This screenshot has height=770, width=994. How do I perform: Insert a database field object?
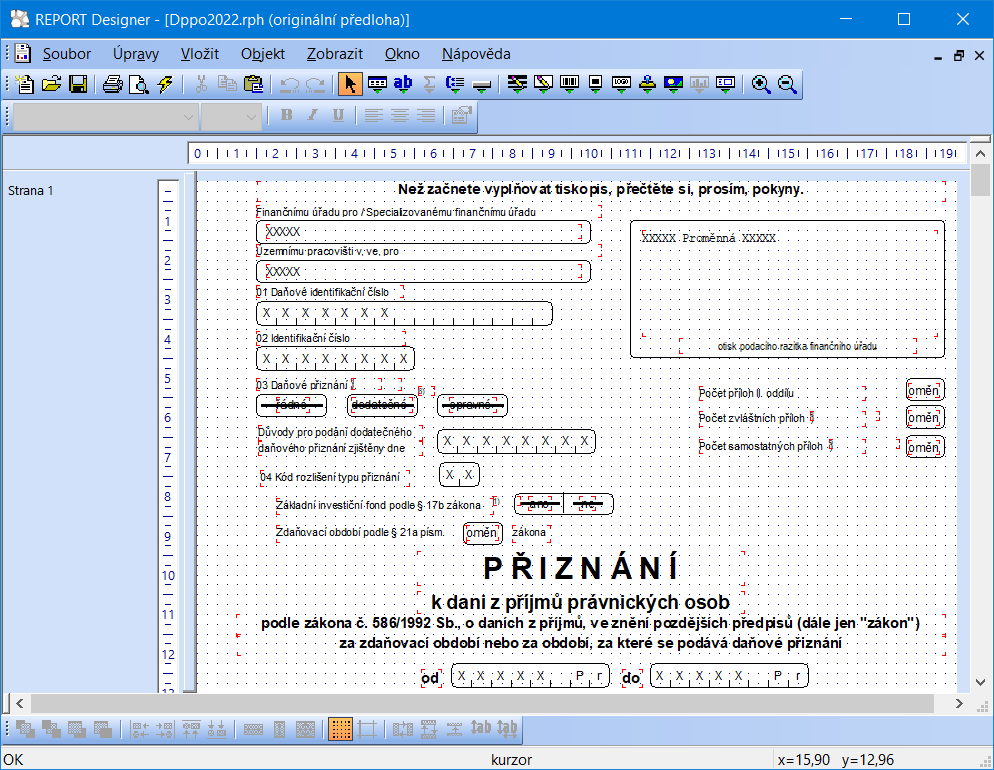377,84
